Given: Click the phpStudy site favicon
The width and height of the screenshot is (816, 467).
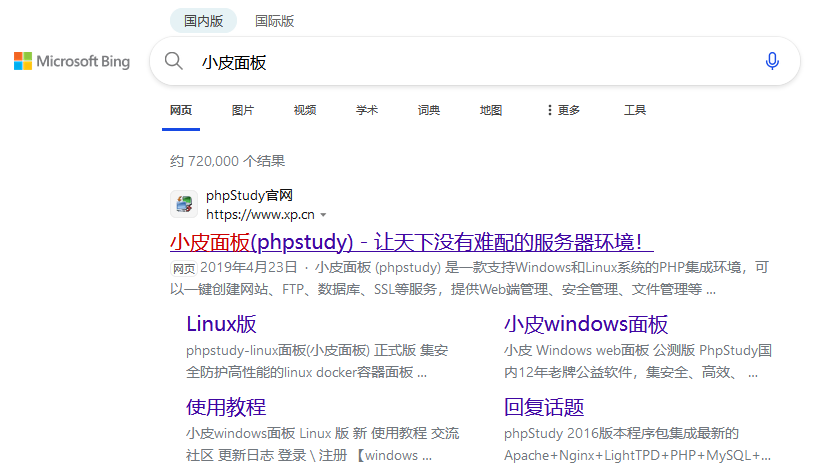Looking at the screenshot, I should 183,204.
